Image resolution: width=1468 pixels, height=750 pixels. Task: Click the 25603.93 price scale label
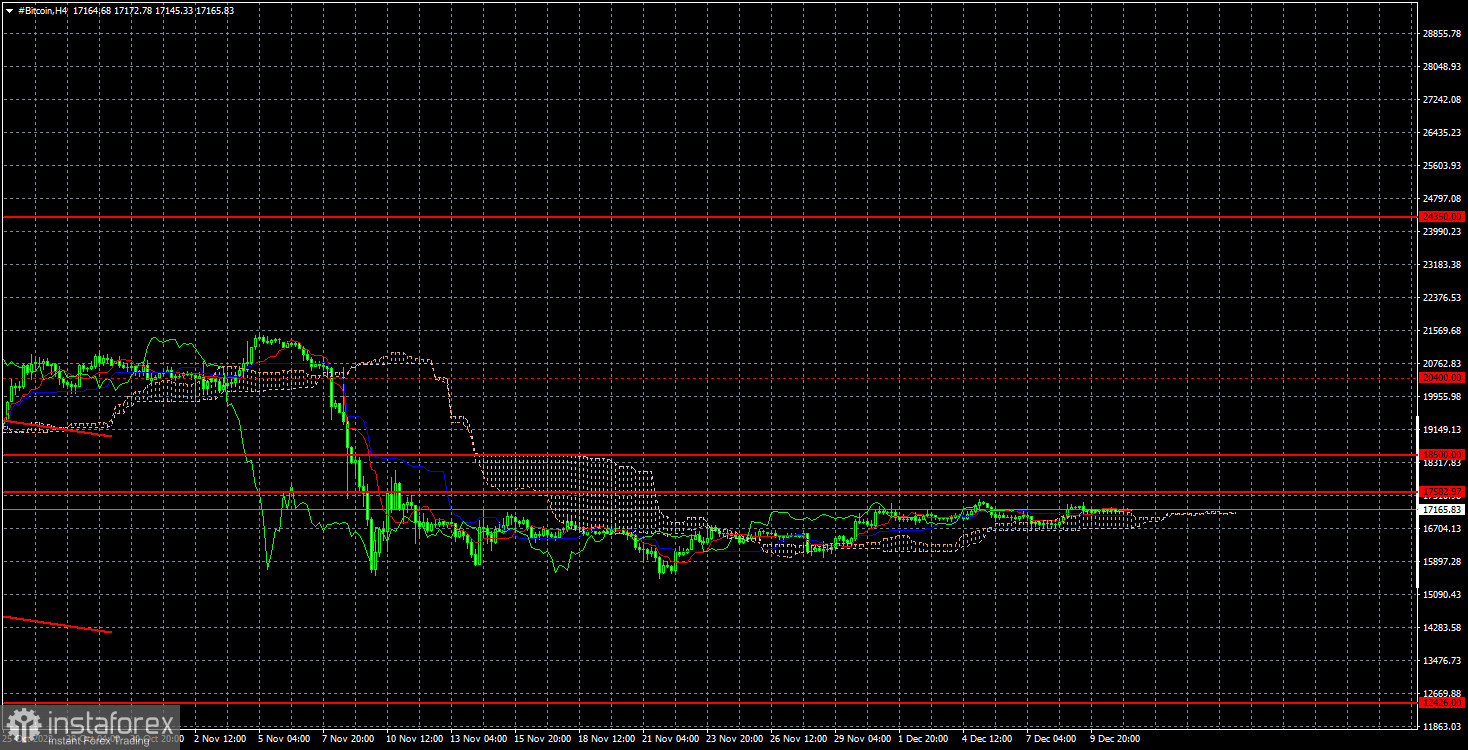(x=1442, y=165)
